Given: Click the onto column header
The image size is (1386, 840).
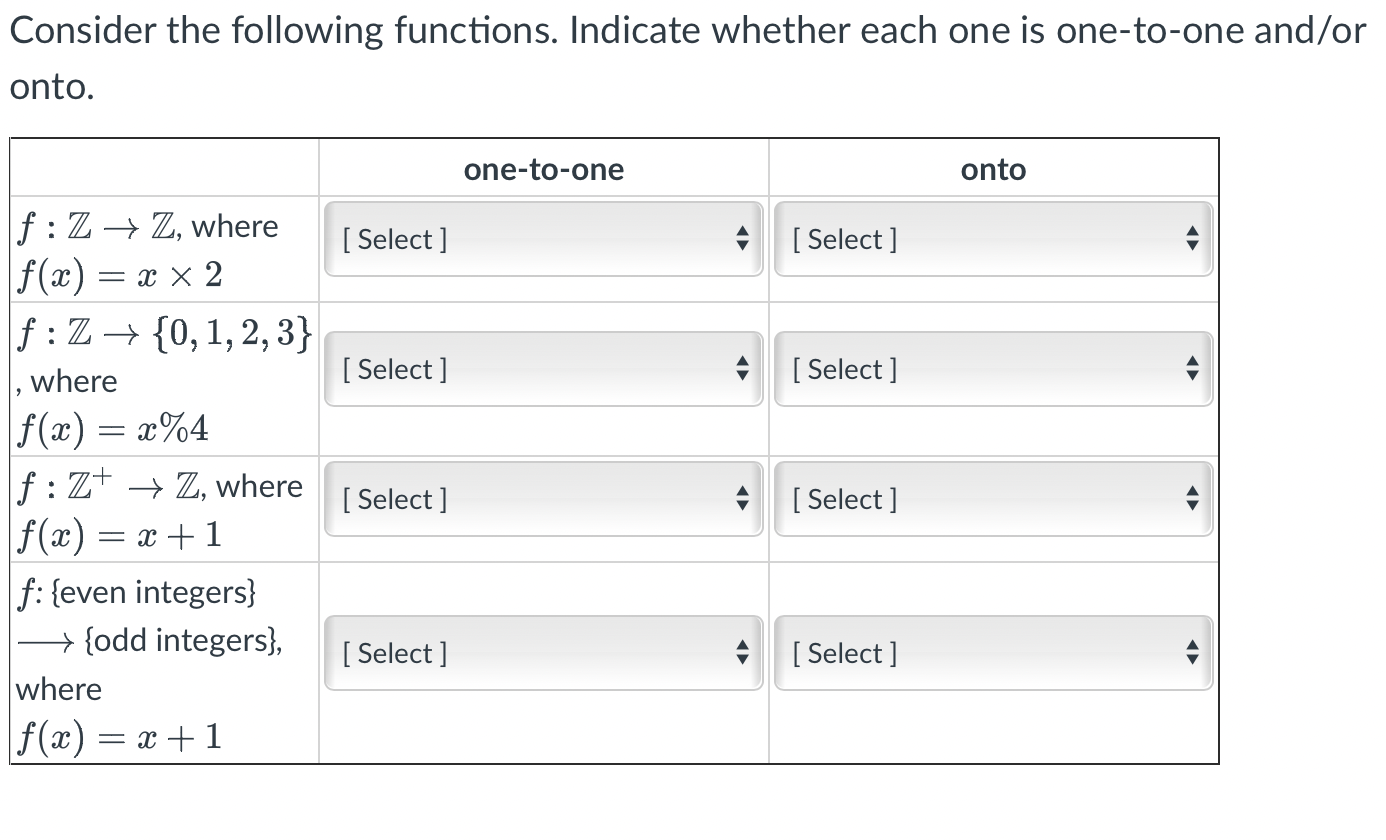Looking at the screenshot, I should (x=993, y=169).
